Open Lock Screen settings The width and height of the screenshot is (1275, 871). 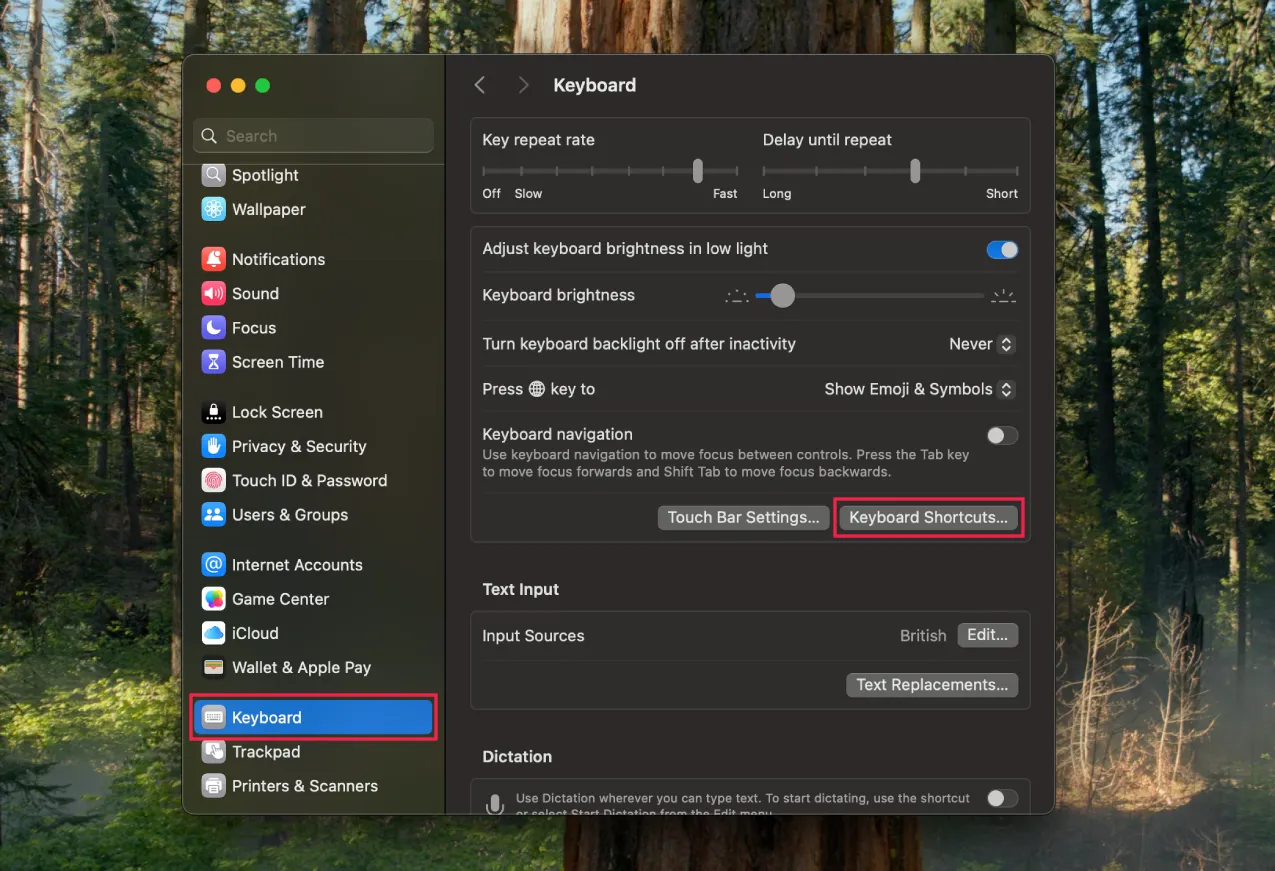point(313,412)
